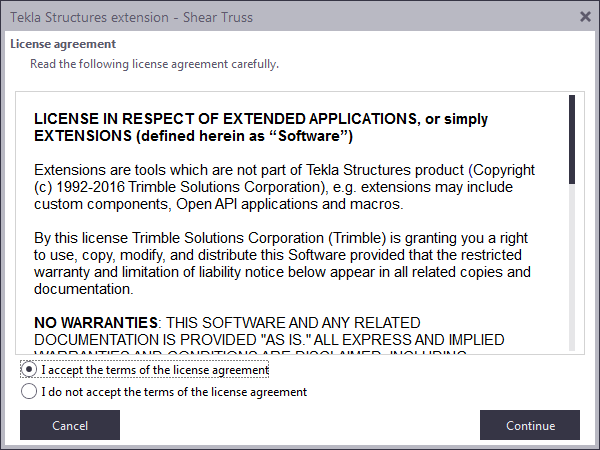The width and height of the screenshot is (600, 450).
Task: Click the 'License agreement' section header
Action: pyautogui.click(x=63, y=44)
